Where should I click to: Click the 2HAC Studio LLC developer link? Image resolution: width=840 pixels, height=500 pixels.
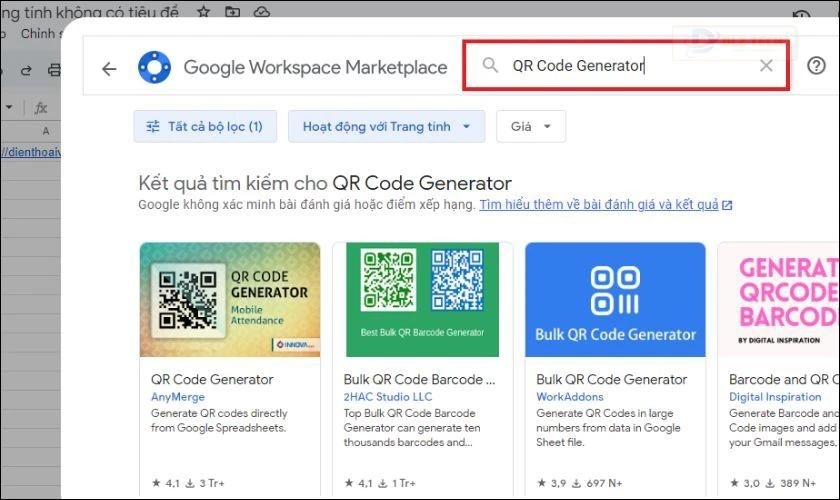[388, 397]
